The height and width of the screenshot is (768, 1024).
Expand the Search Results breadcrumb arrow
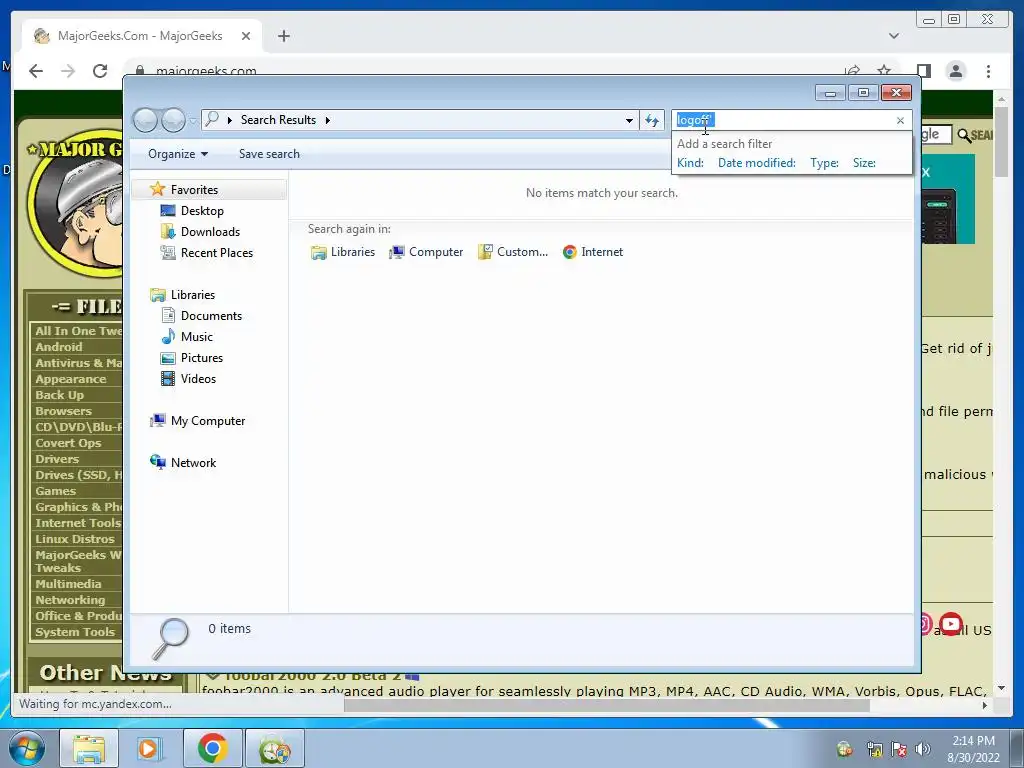328,120
